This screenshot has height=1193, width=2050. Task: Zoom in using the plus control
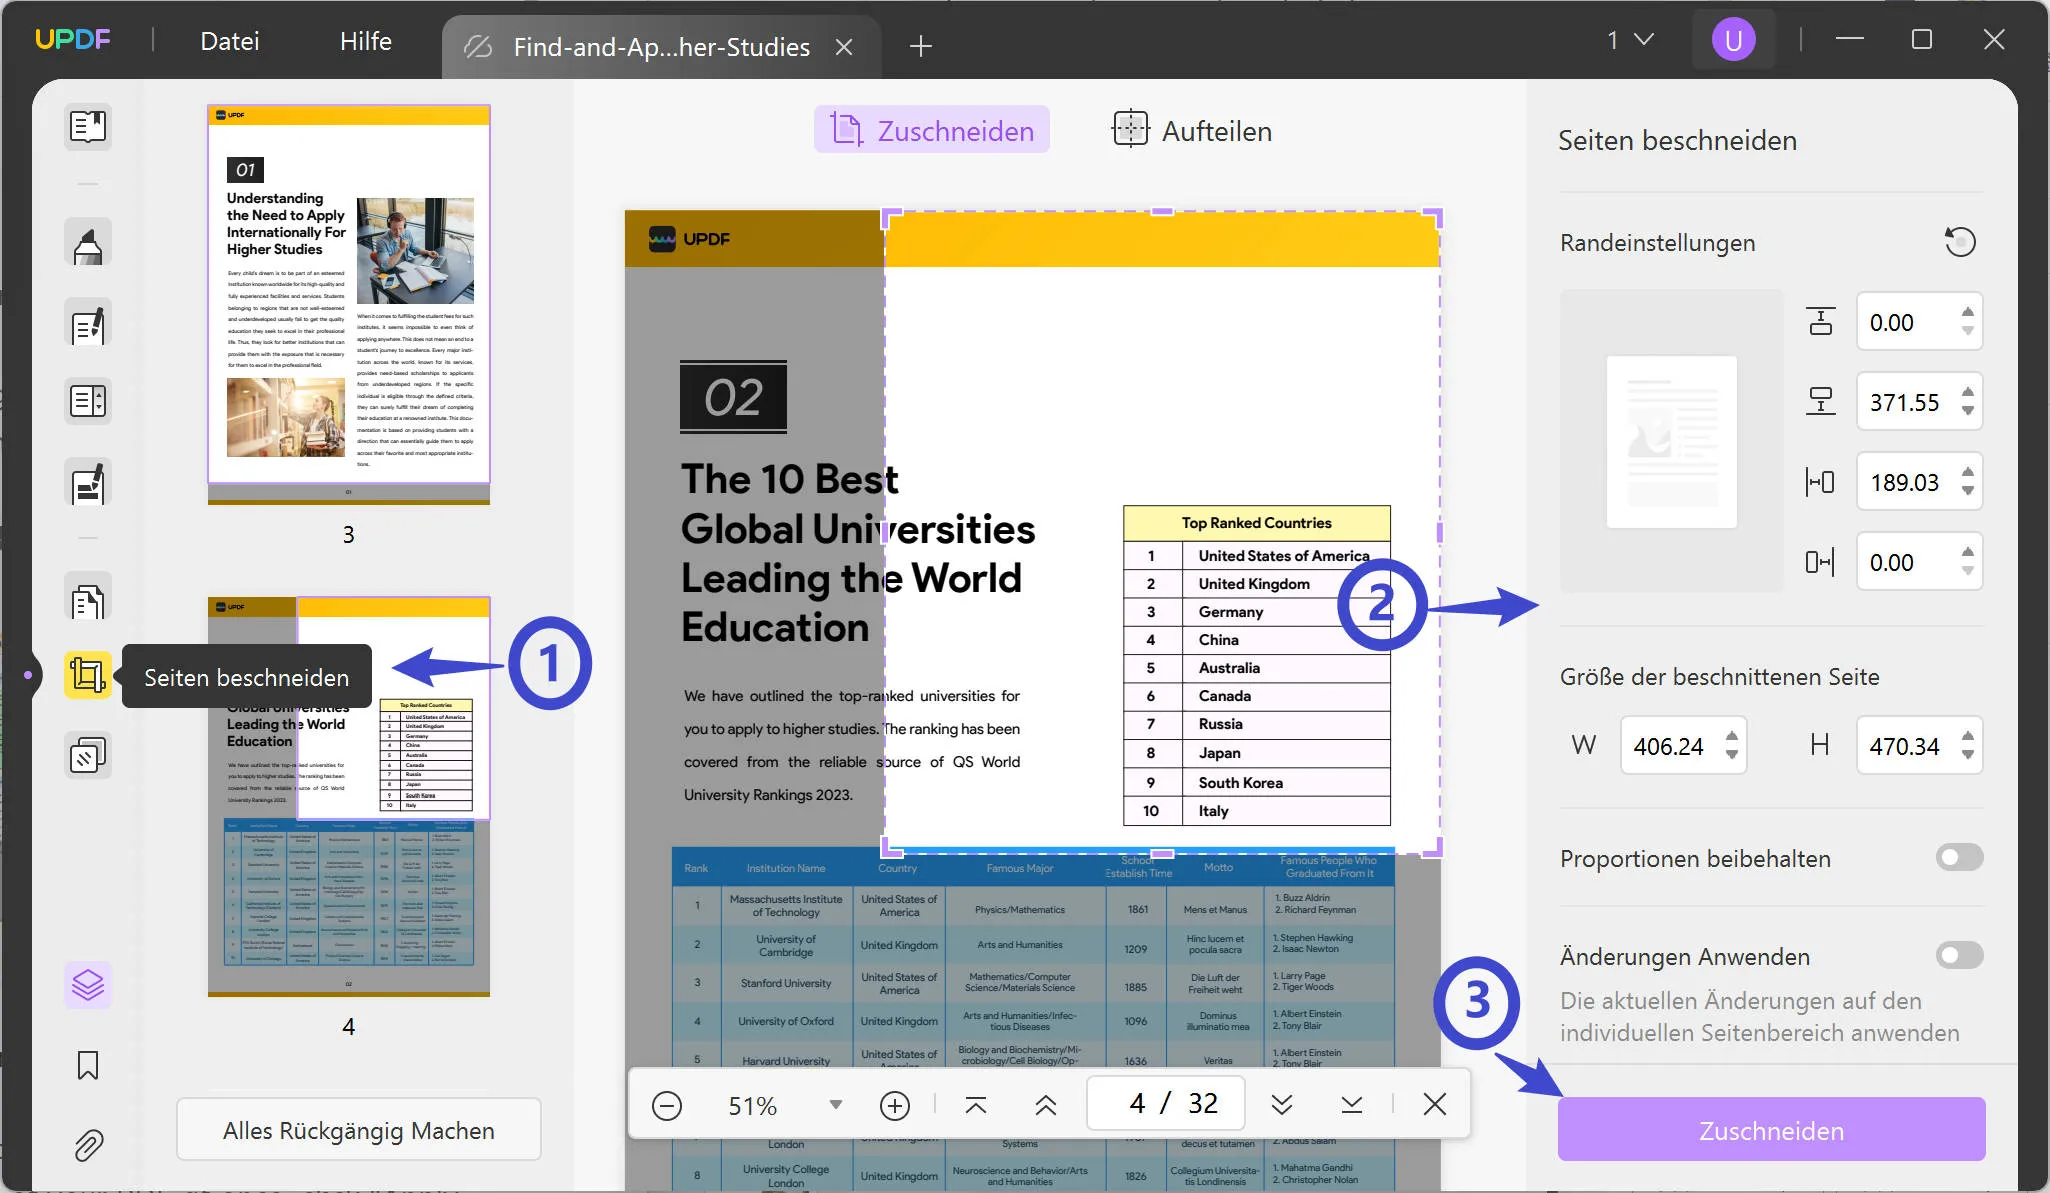coord(894,1104)
